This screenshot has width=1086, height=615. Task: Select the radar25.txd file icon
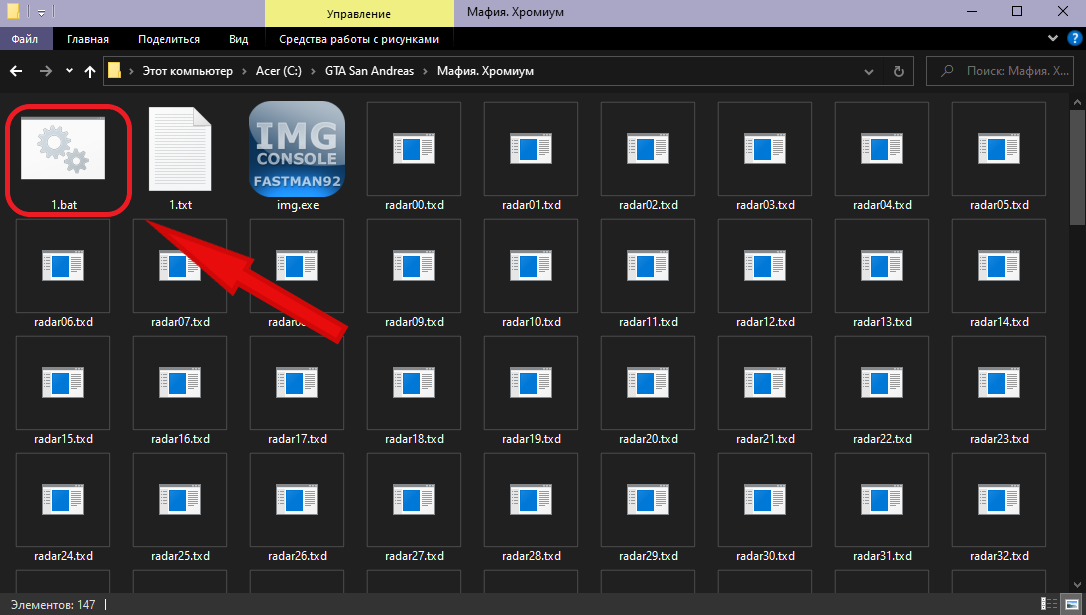click(x=180, y=499)
